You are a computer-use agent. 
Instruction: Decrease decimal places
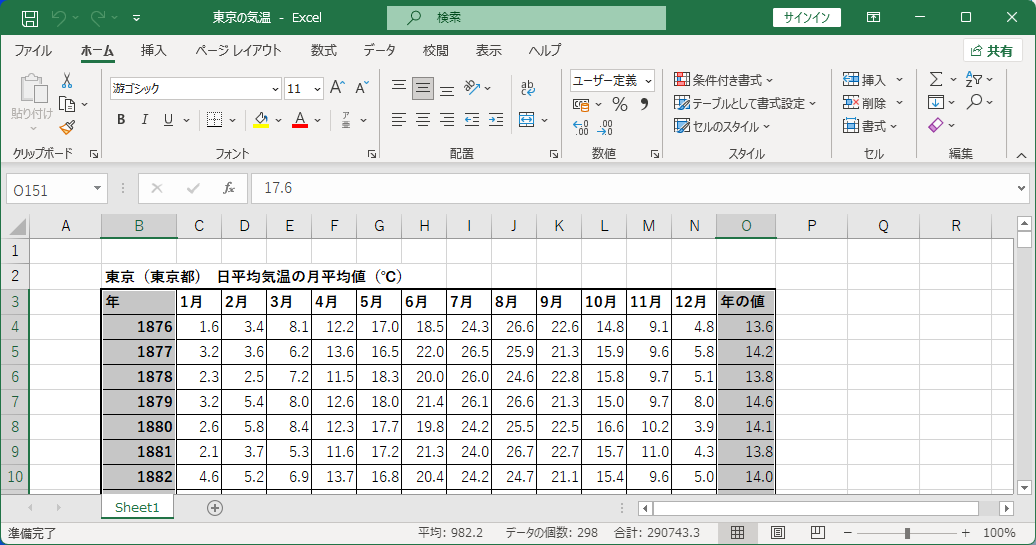(605, 127)
